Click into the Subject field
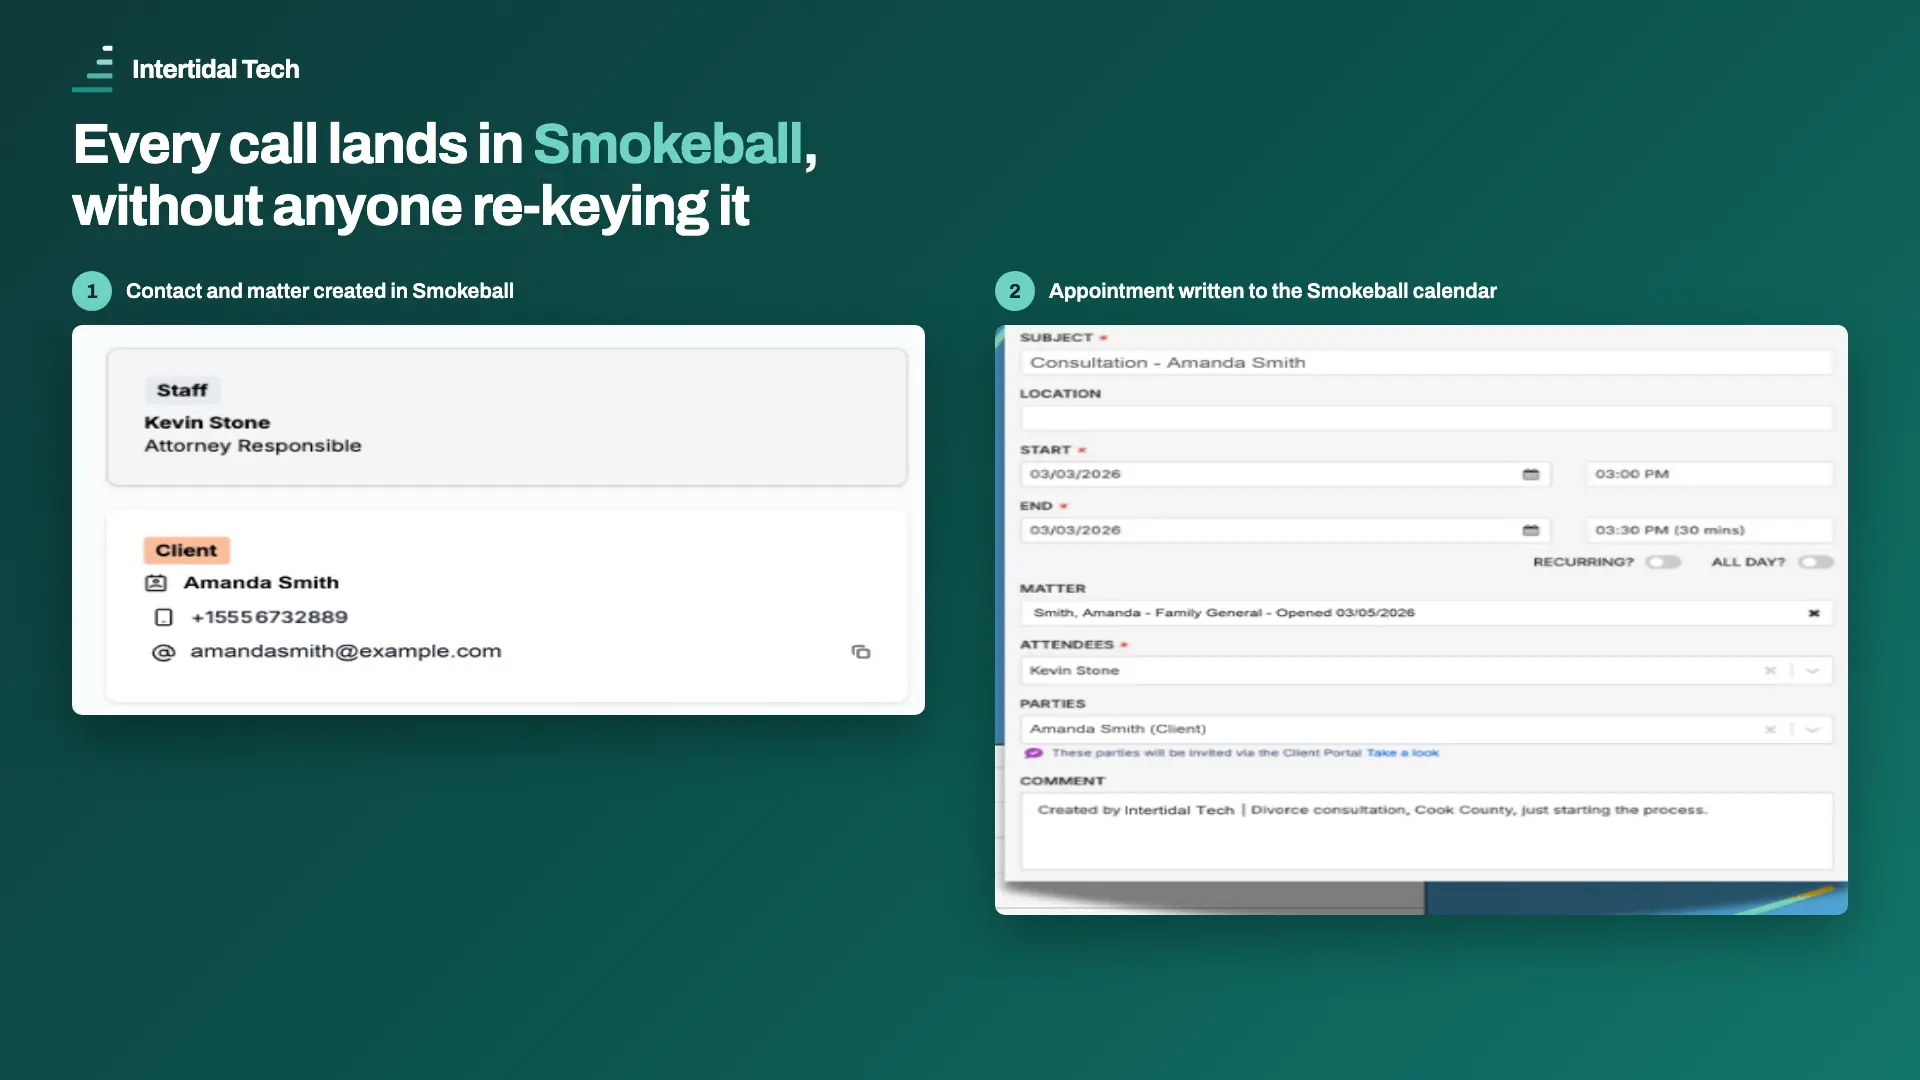Viewport: 1920px width, 1080px height. coord(1427,363)
